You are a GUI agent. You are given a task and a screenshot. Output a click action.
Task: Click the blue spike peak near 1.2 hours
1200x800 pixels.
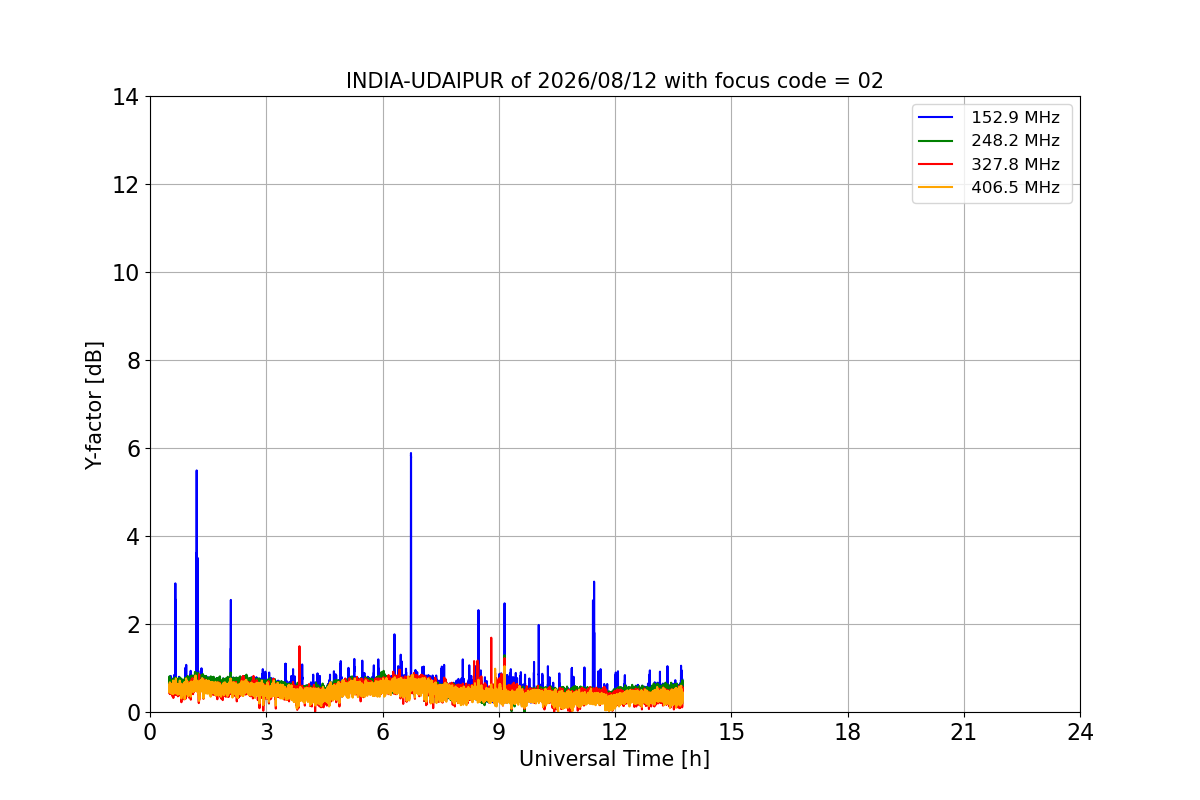(196, 471)
